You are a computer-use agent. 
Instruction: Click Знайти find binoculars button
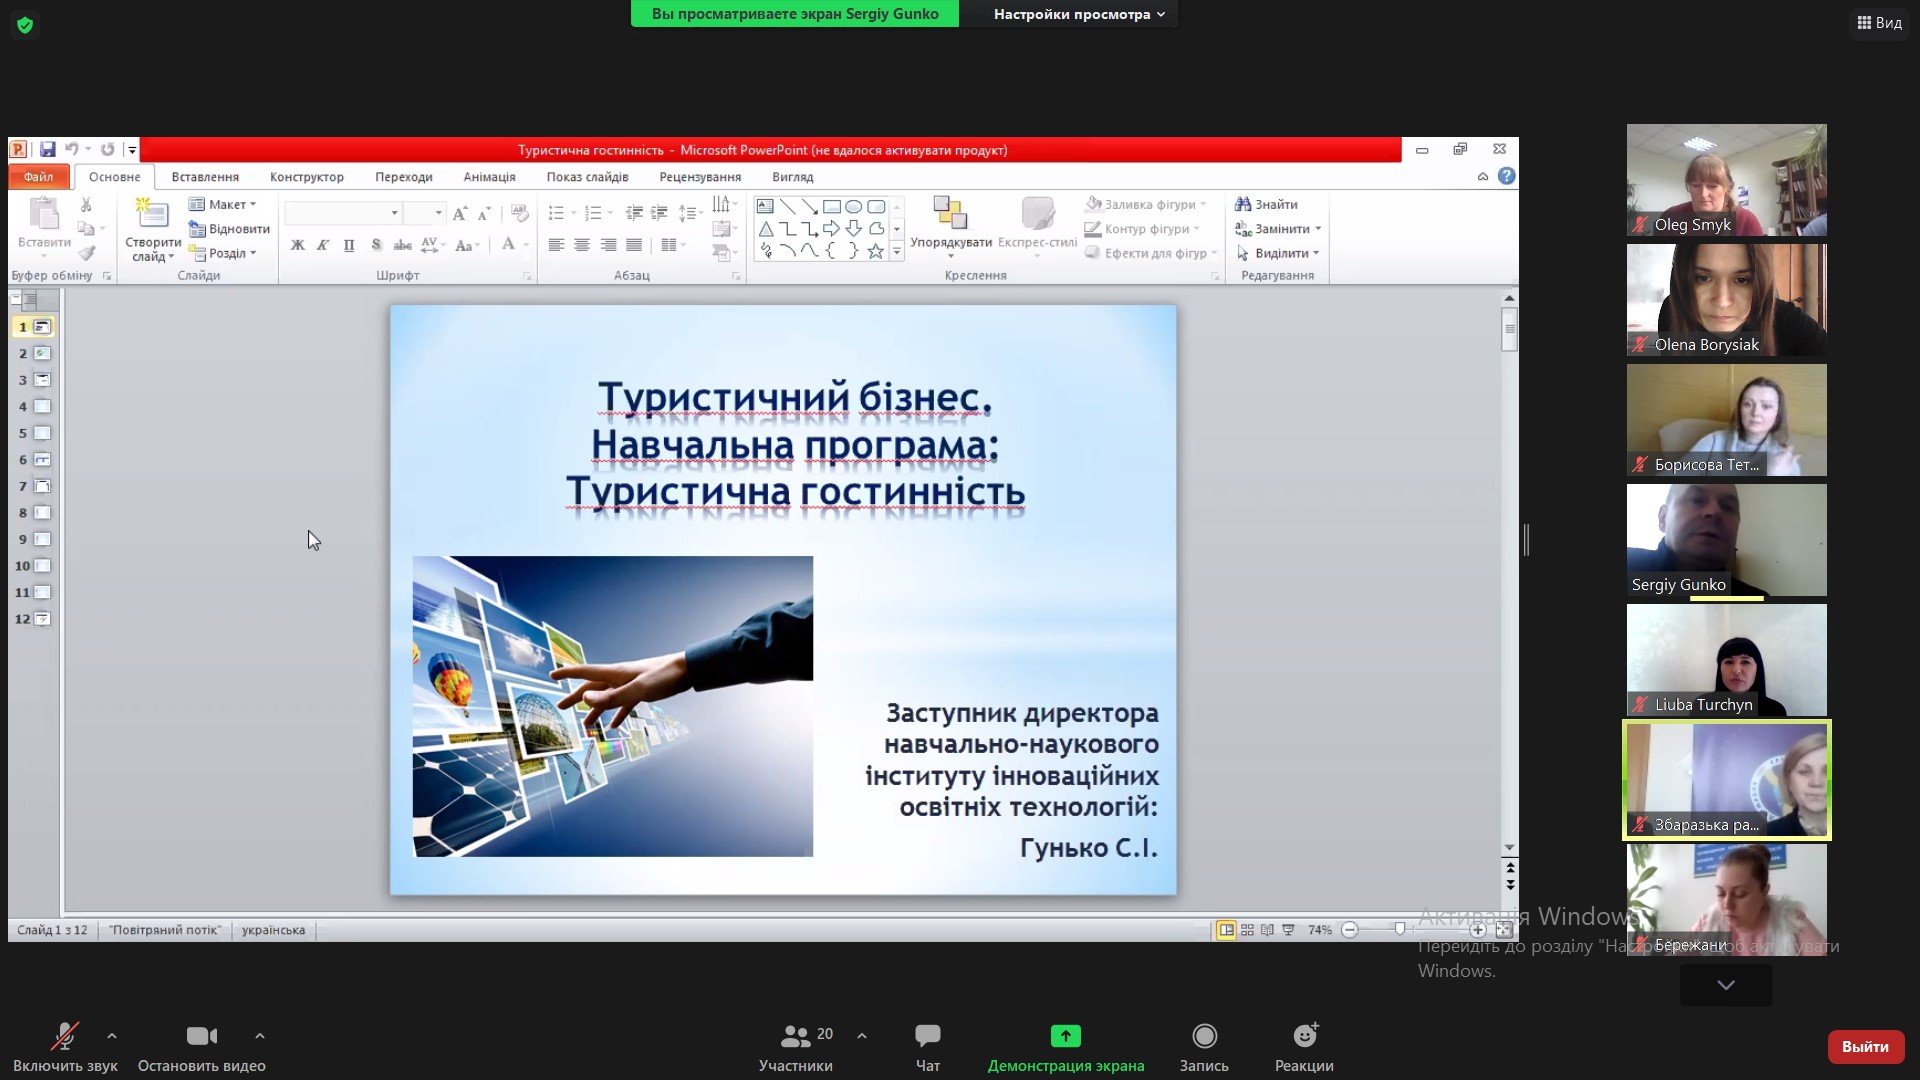click(x=1266, y=204)
